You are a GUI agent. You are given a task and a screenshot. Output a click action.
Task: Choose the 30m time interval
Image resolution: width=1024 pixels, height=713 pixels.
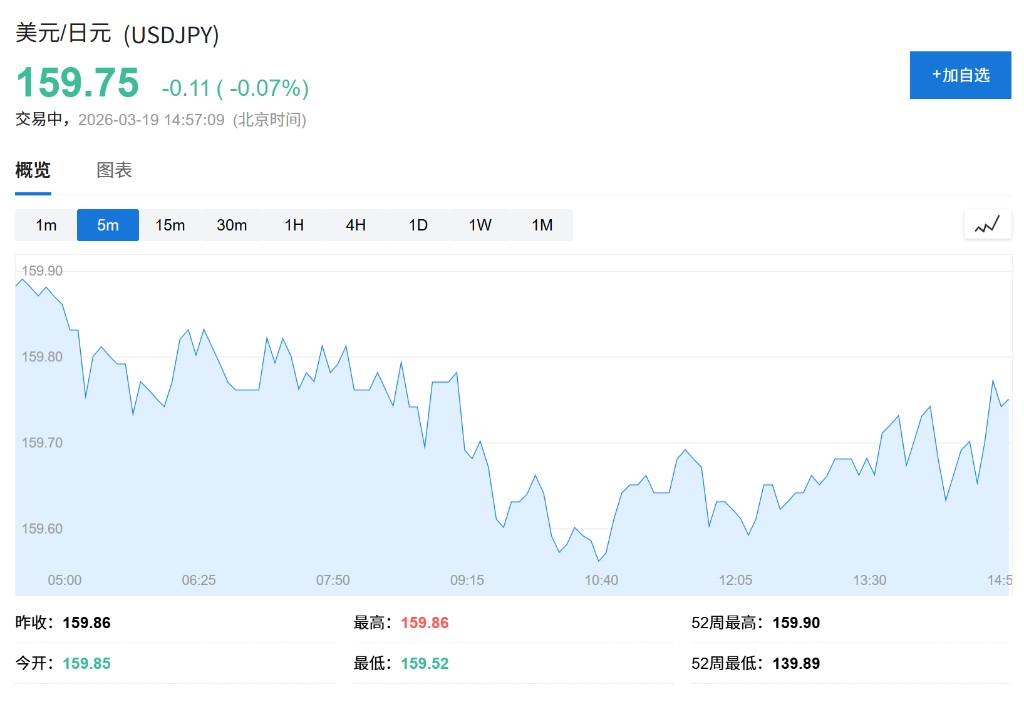[x=232, y=225]
